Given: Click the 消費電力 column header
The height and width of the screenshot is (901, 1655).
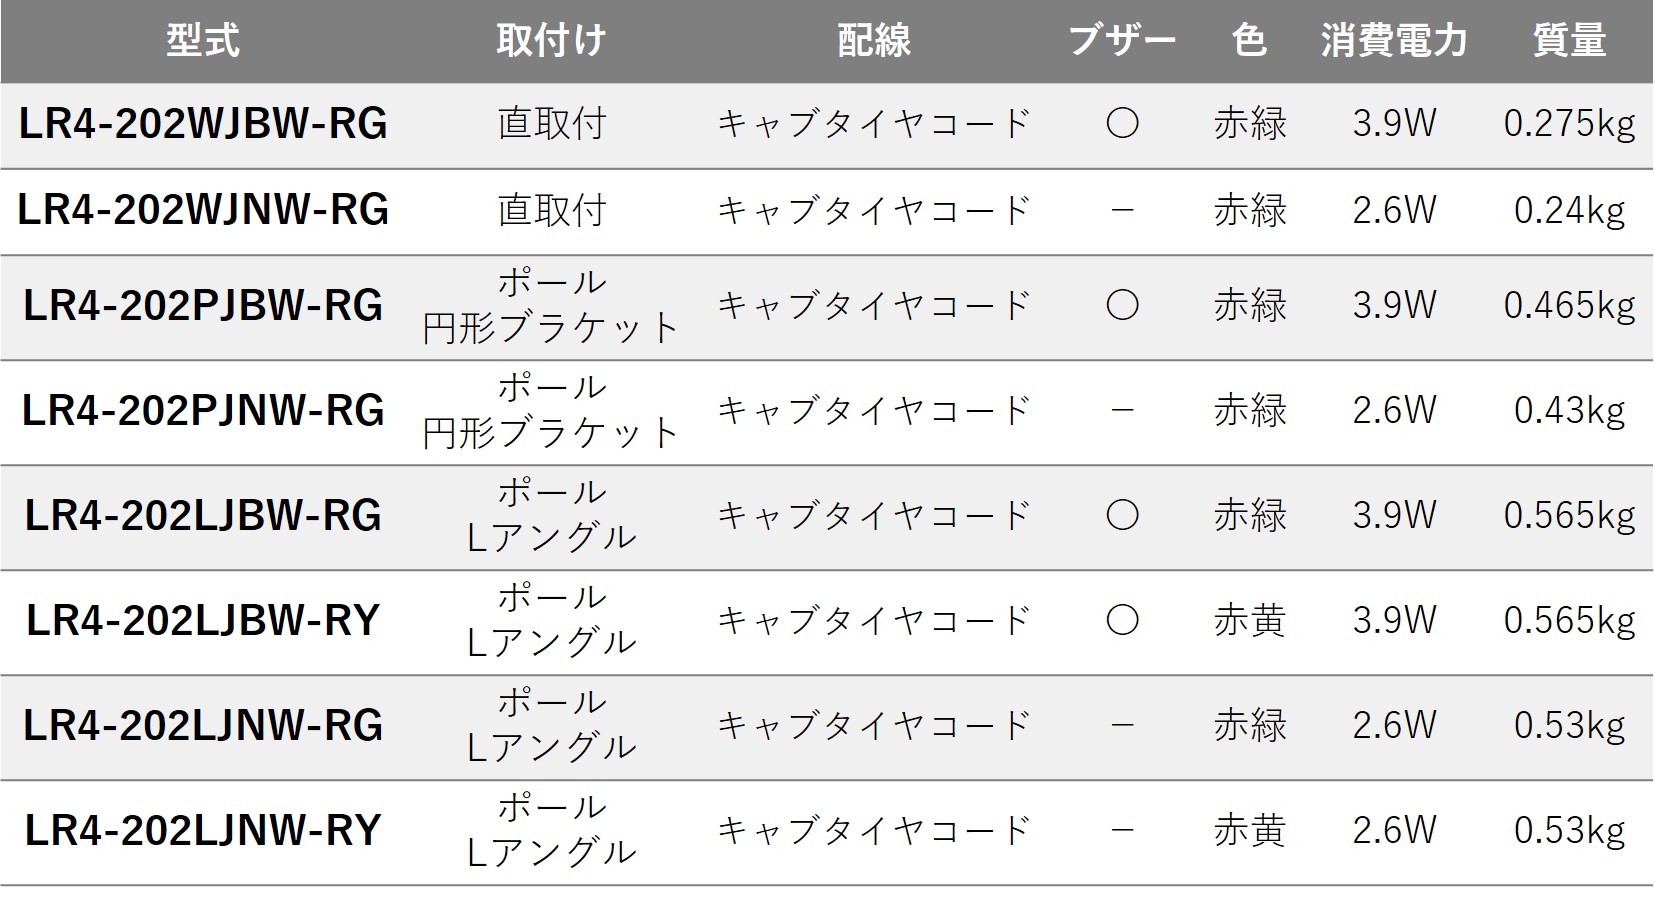Looking at the screenshot, I should click(1394, 41).
